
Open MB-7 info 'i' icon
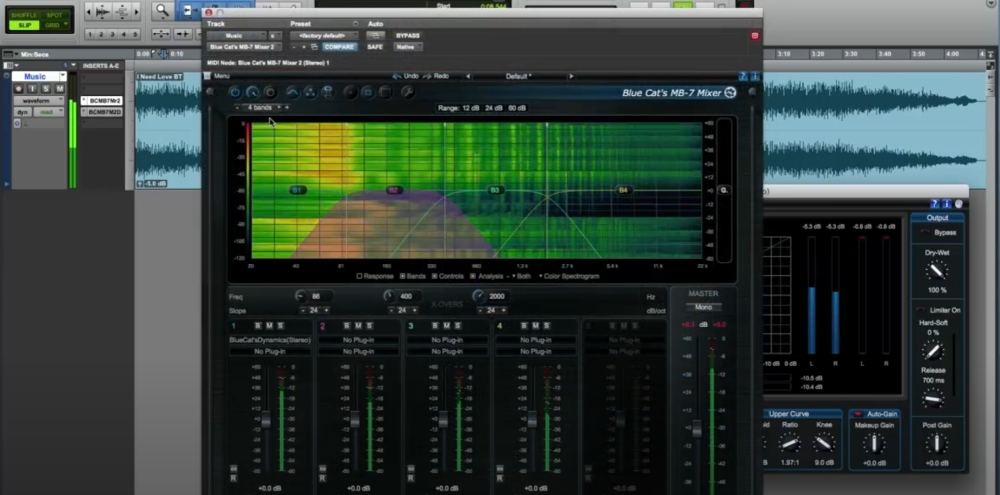click(x=755, y=77)
